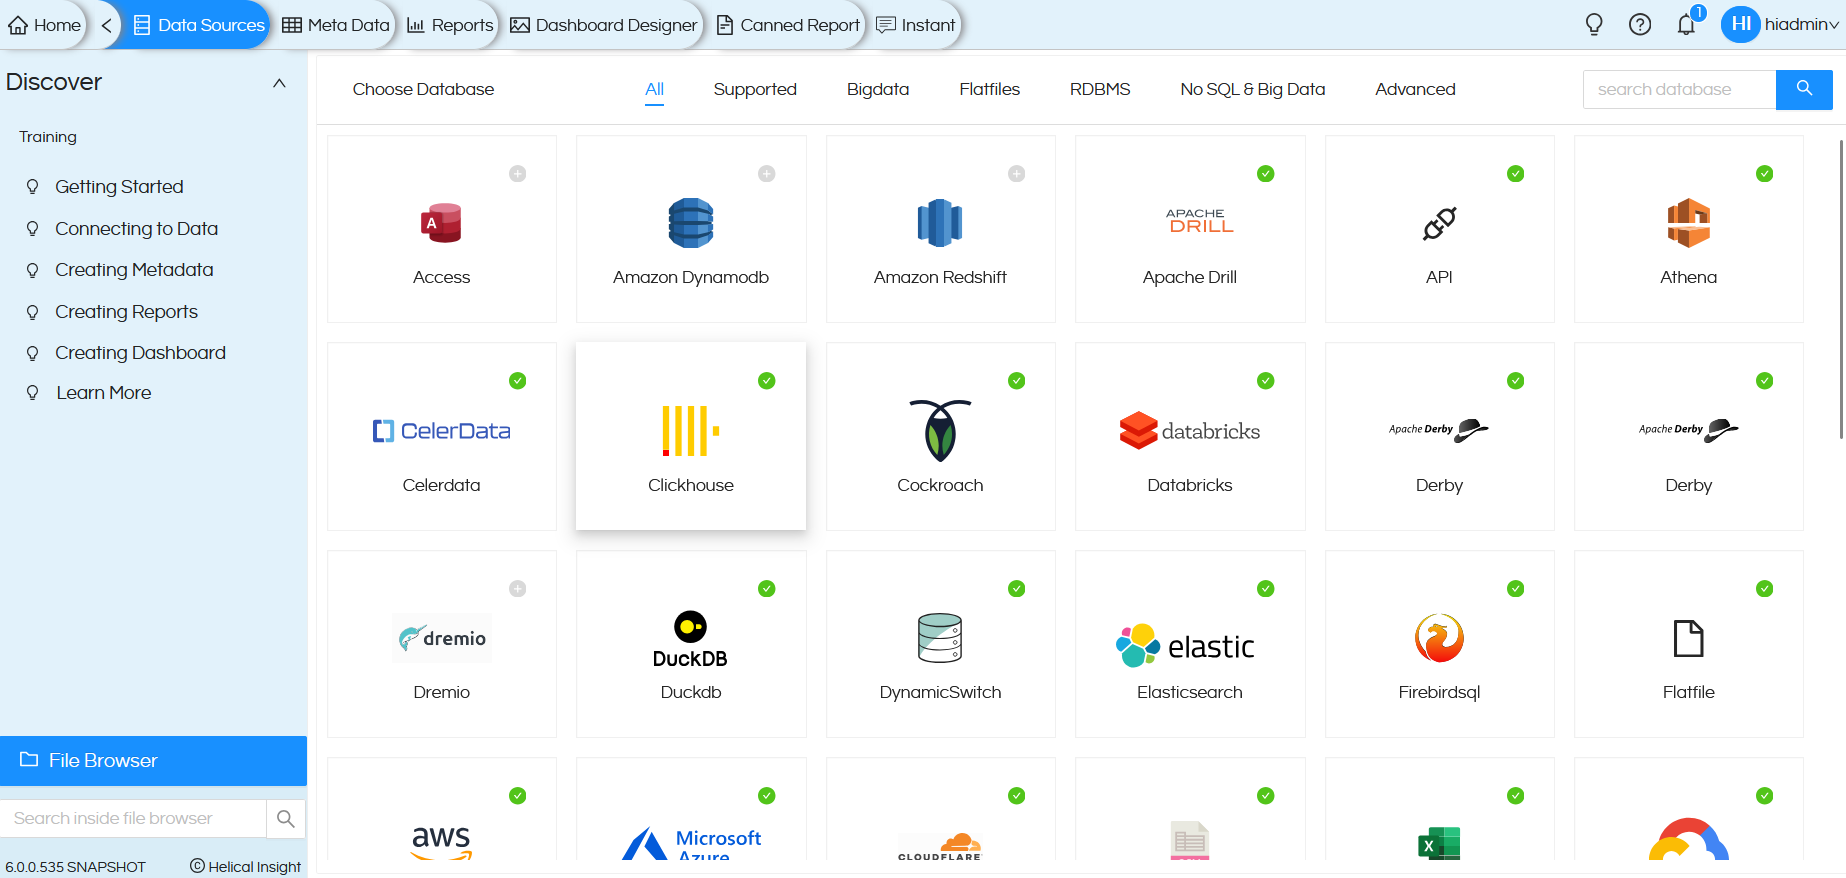This screenshot has width=1846, height=878.
Task: Open the lightbulb tips icon in header
Action: coord(1594,24)
